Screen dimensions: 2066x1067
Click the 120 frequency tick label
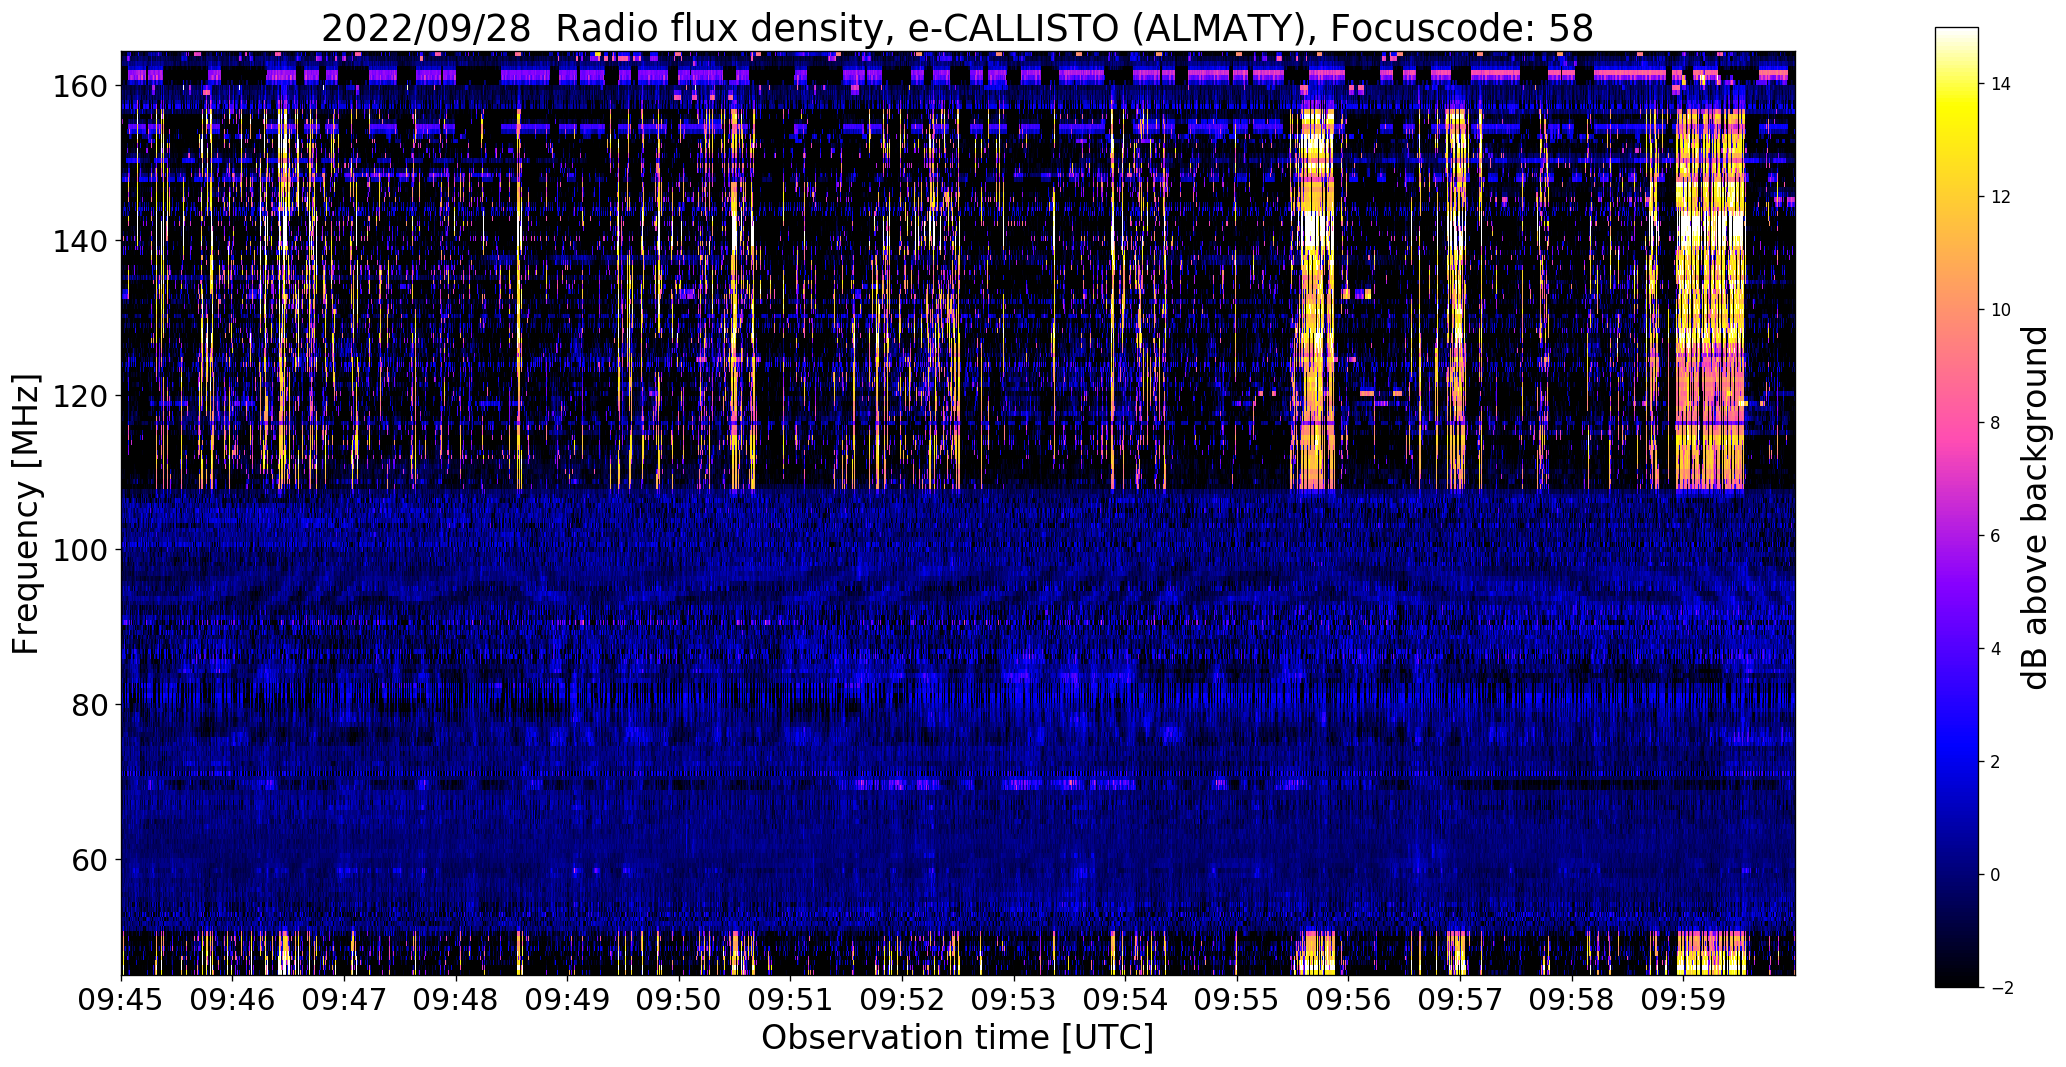pos(81,395)
